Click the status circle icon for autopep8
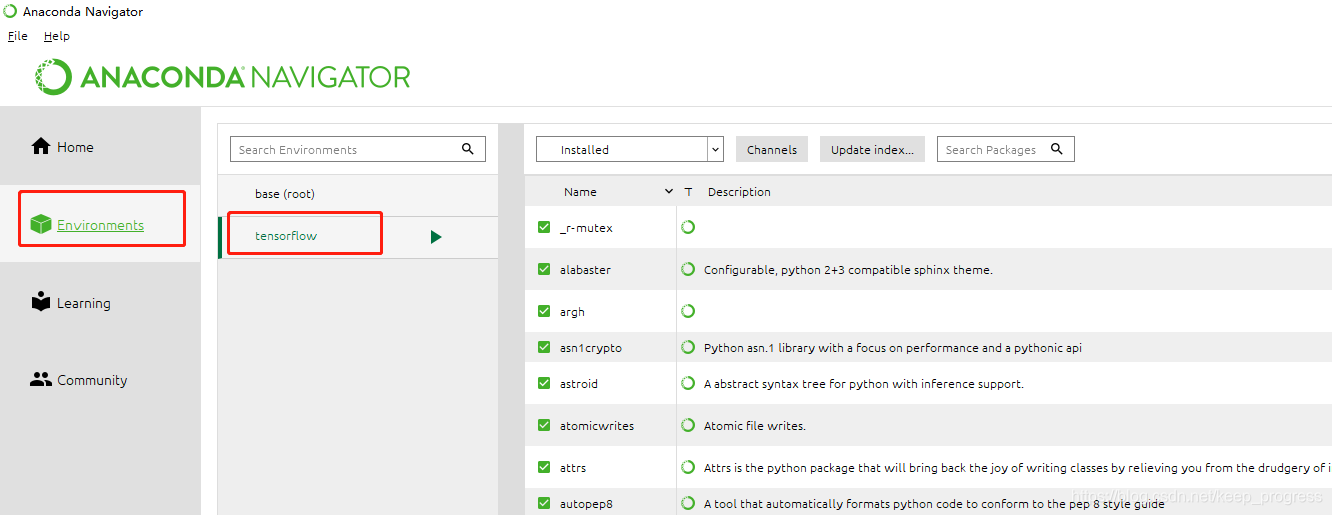 tap(688, 503)
